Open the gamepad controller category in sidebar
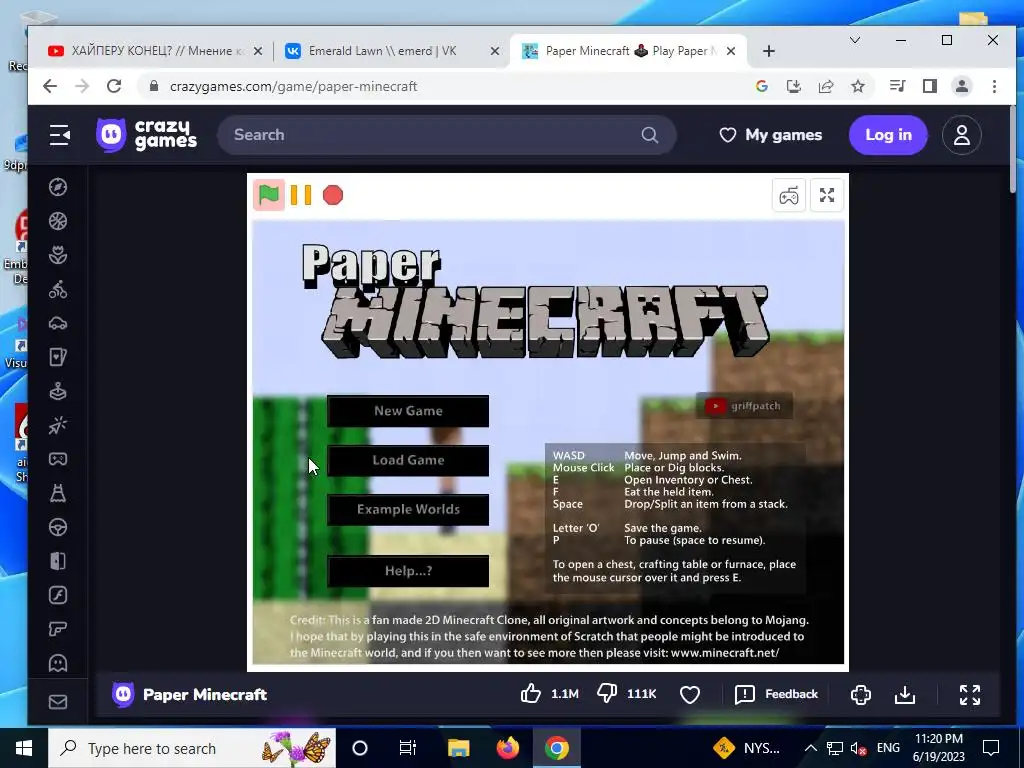 pyautogui.click(x=58, y=459)
